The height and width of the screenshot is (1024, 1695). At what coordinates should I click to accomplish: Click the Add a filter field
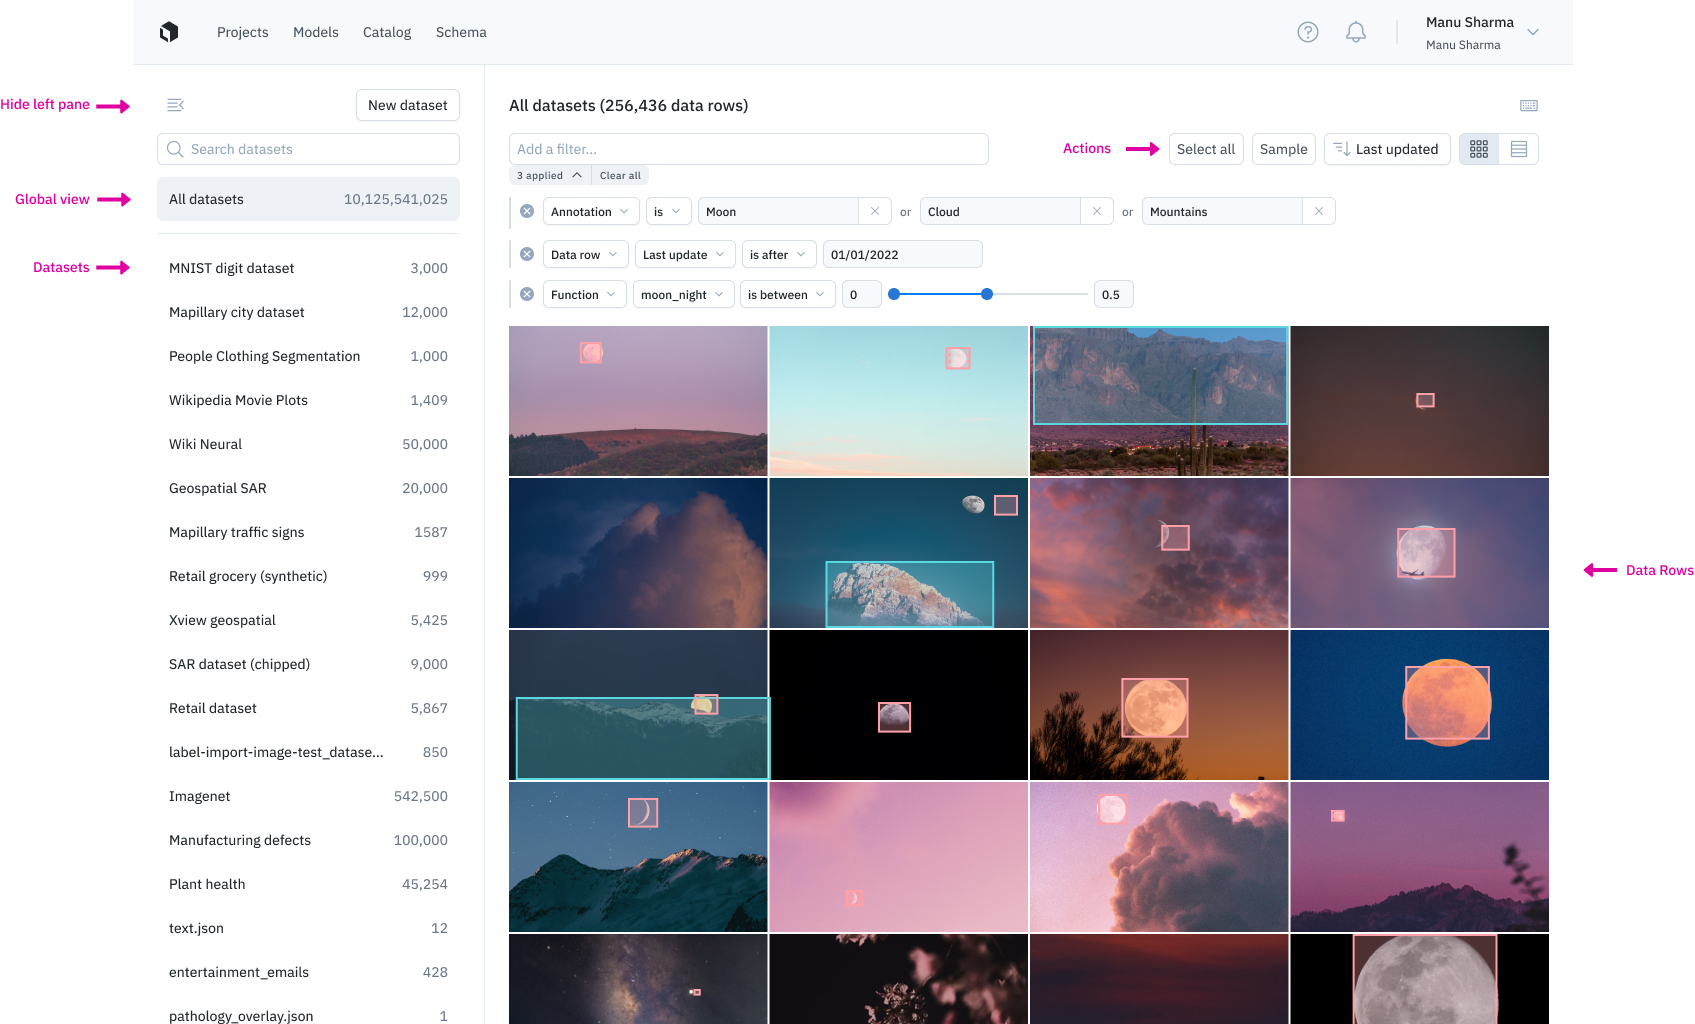(749, 149)
